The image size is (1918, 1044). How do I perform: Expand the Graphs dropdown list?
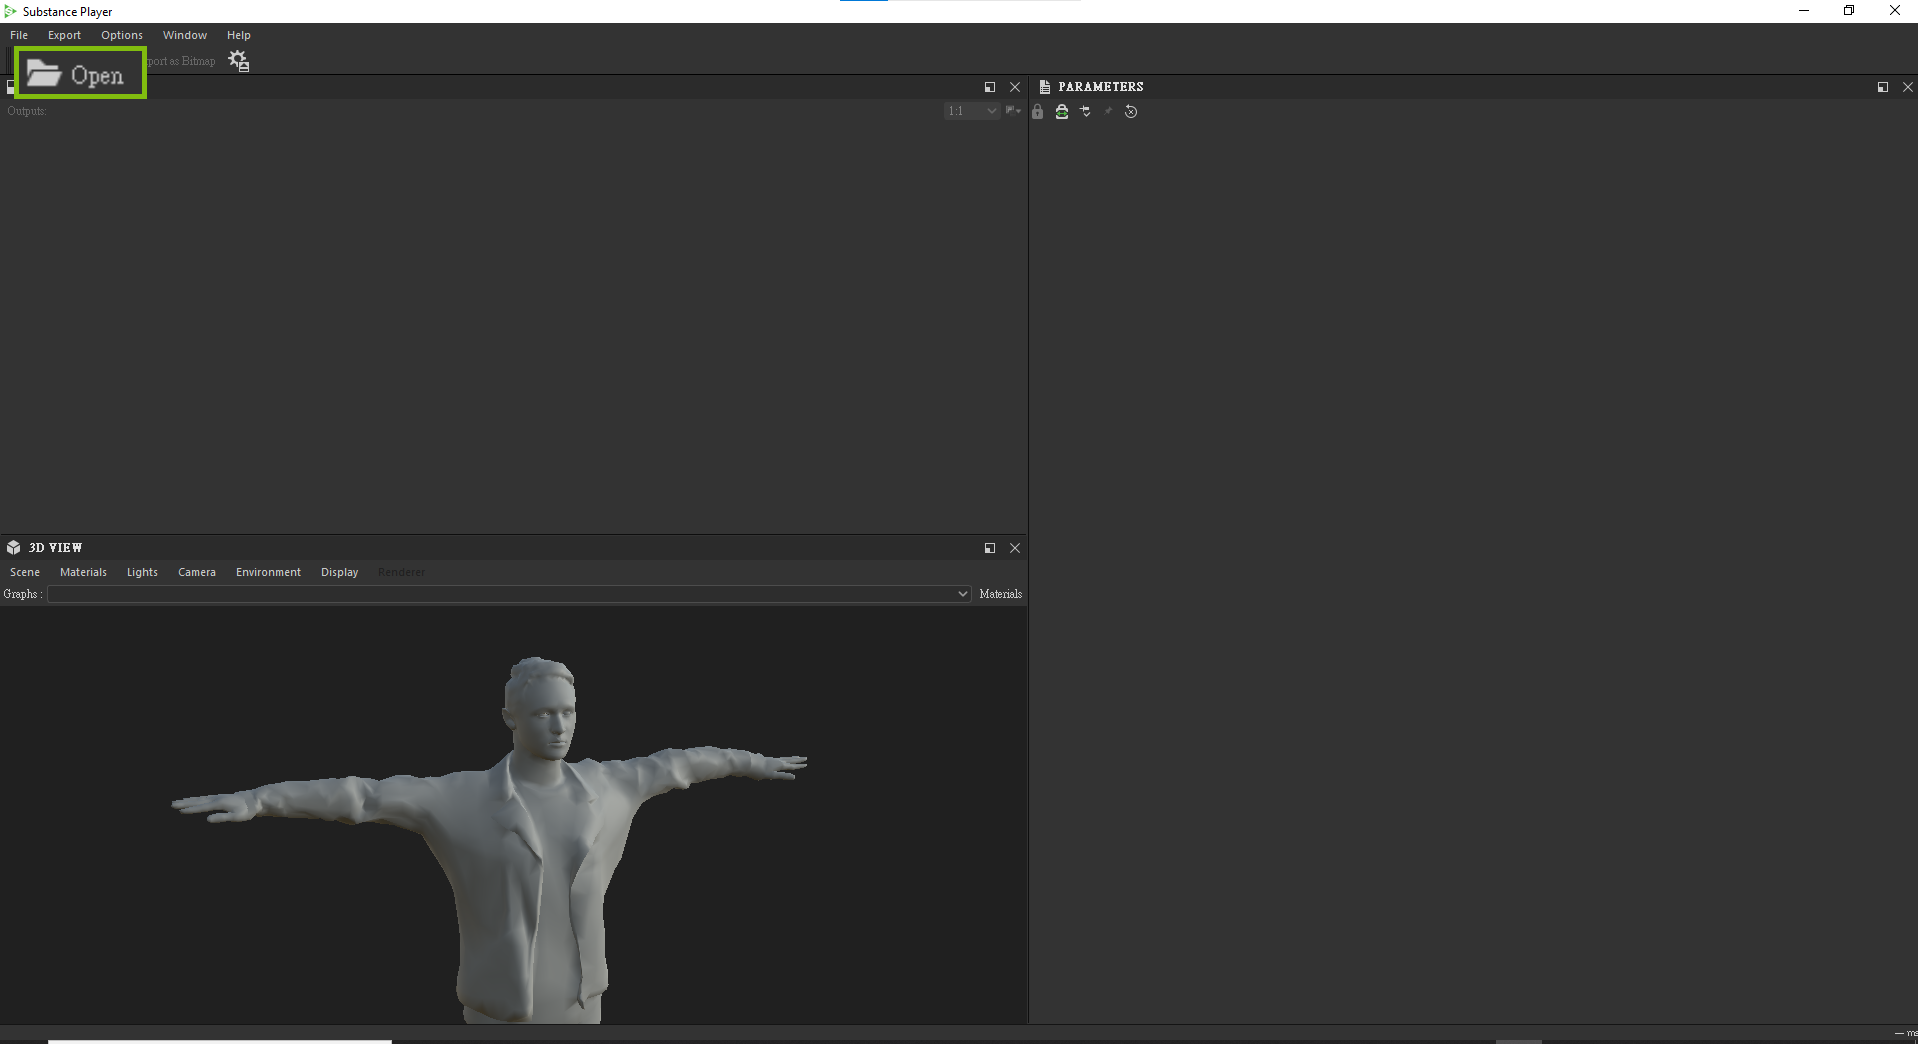[x=509, y=594]
